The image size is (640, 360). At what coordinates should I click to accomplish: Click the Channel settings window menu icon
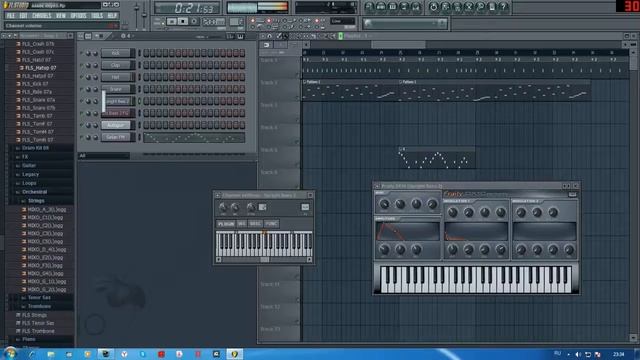[218, 196]
